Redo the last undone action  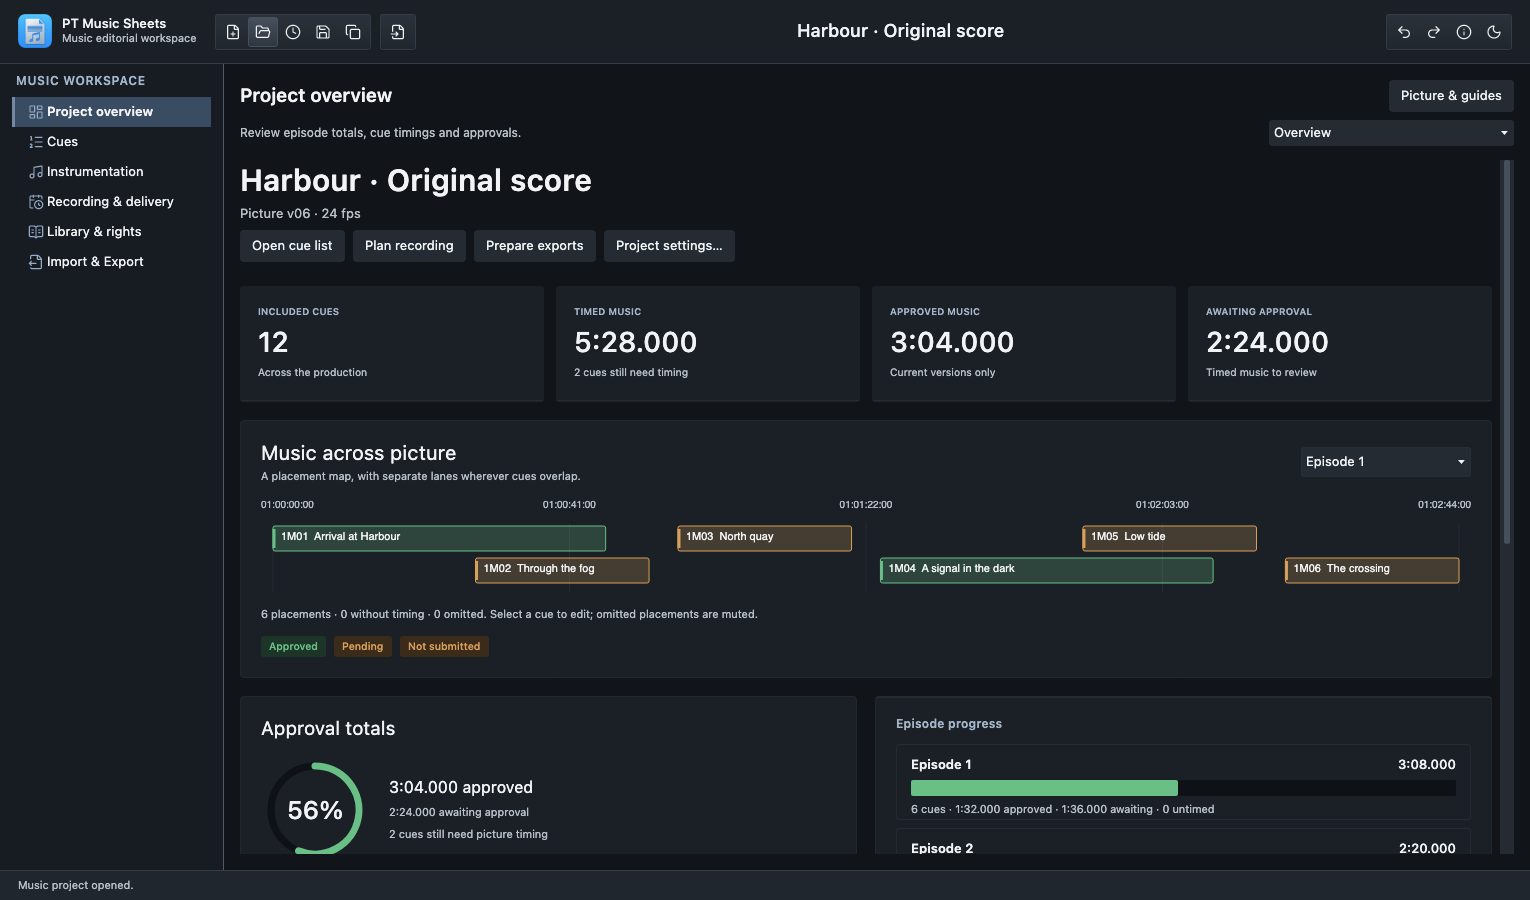[1434, 32]
